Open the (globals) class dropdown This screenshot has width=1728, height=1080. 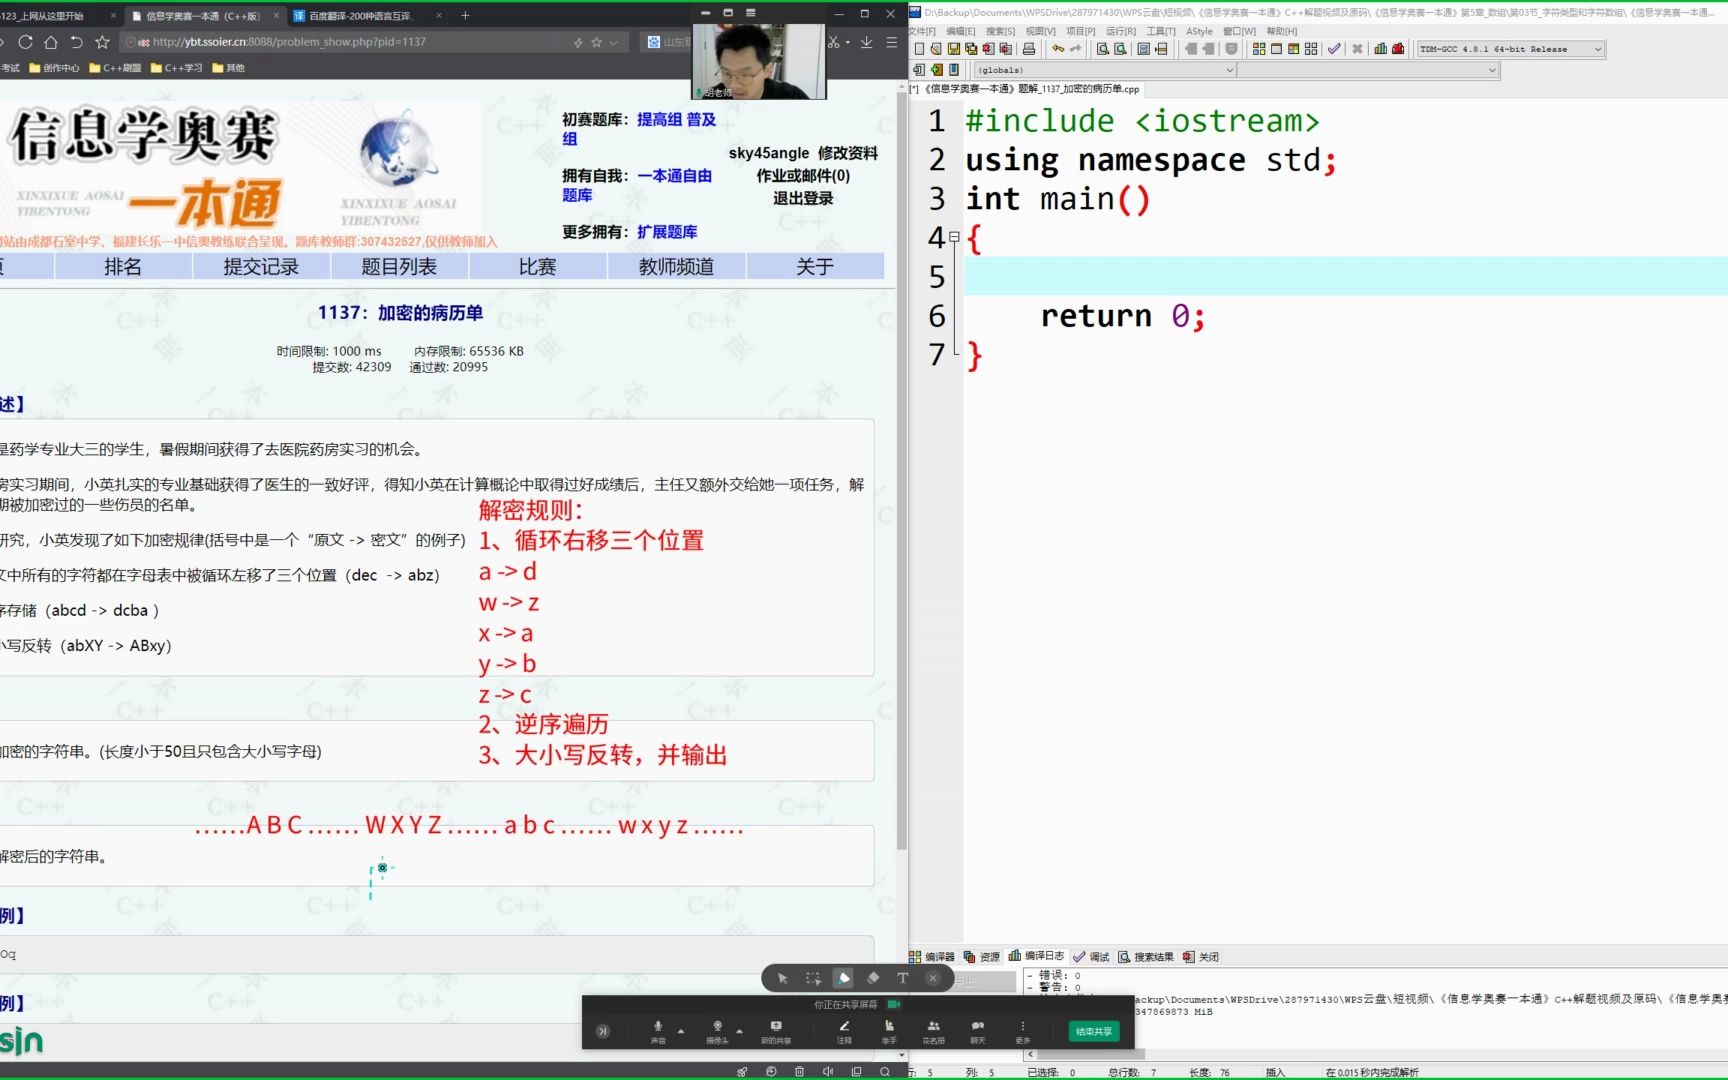point(1229,70)
